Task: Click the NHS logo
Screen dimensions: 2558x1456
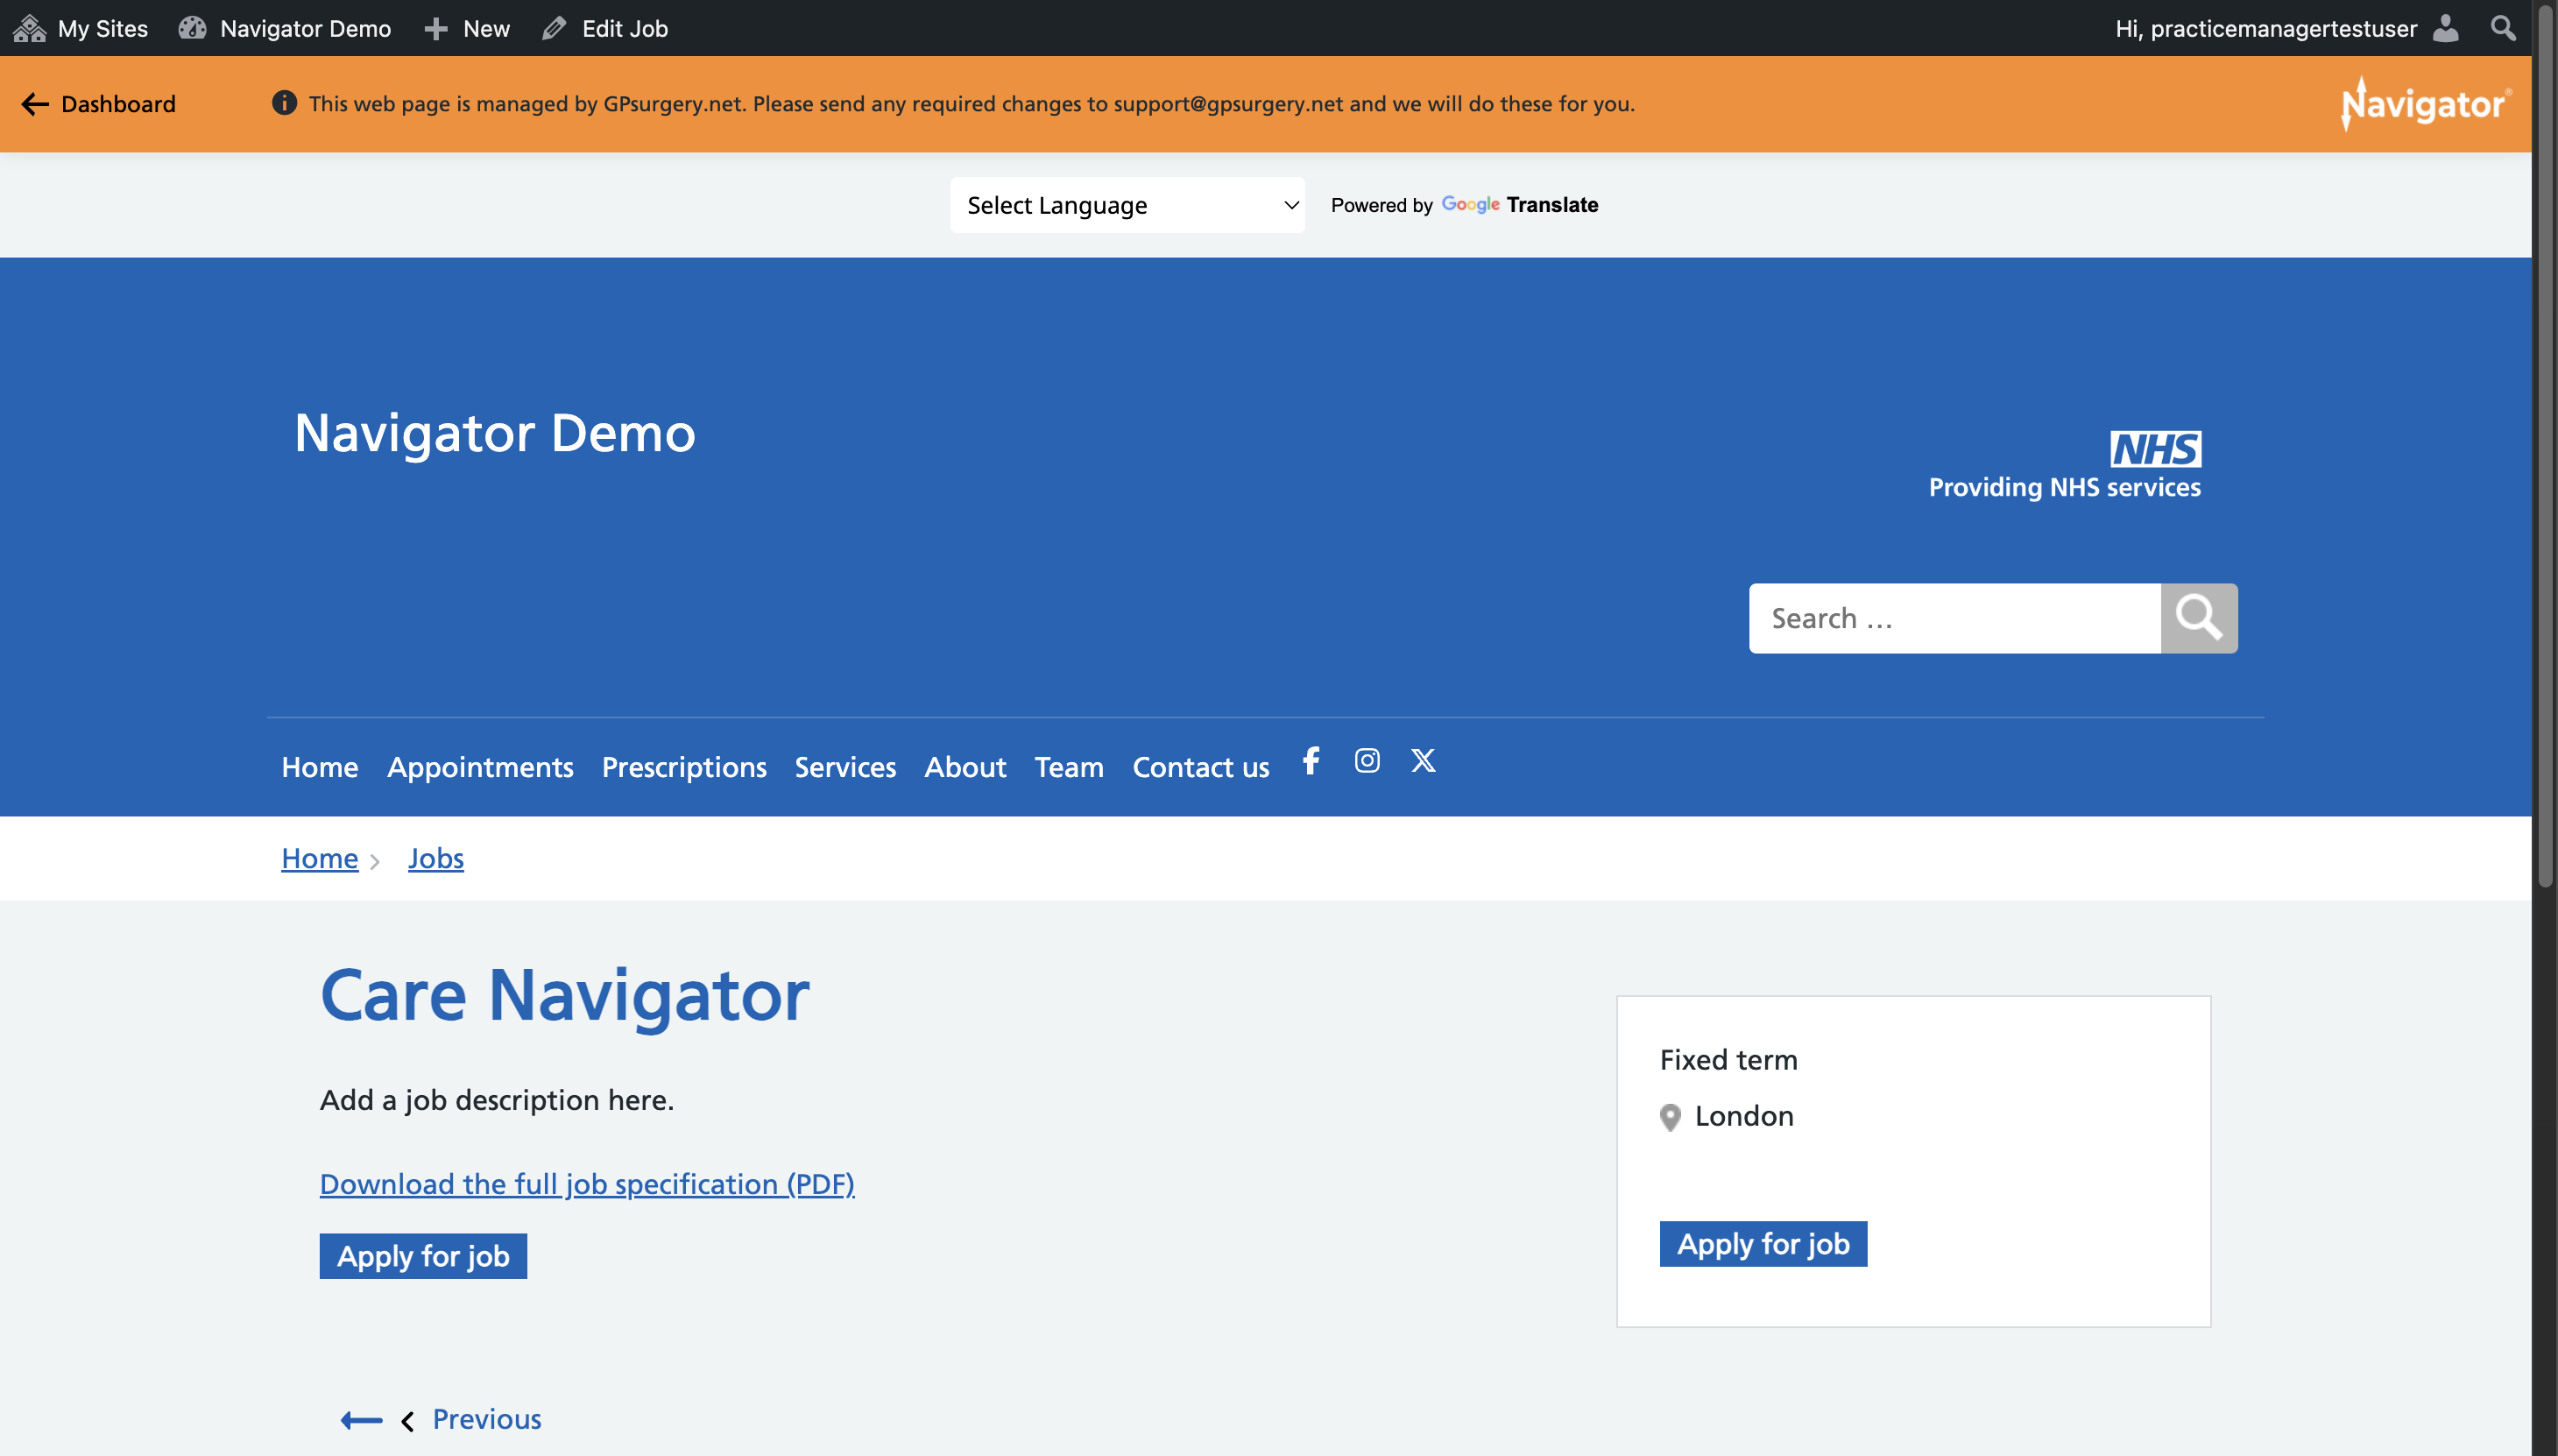Action: coord(2155,449)
